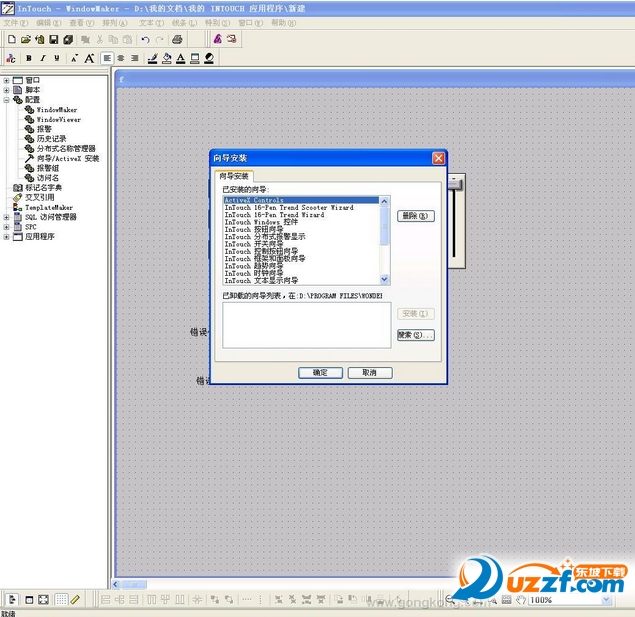Open the Fill Color picker
635x617 pixels.
[167, 58]
